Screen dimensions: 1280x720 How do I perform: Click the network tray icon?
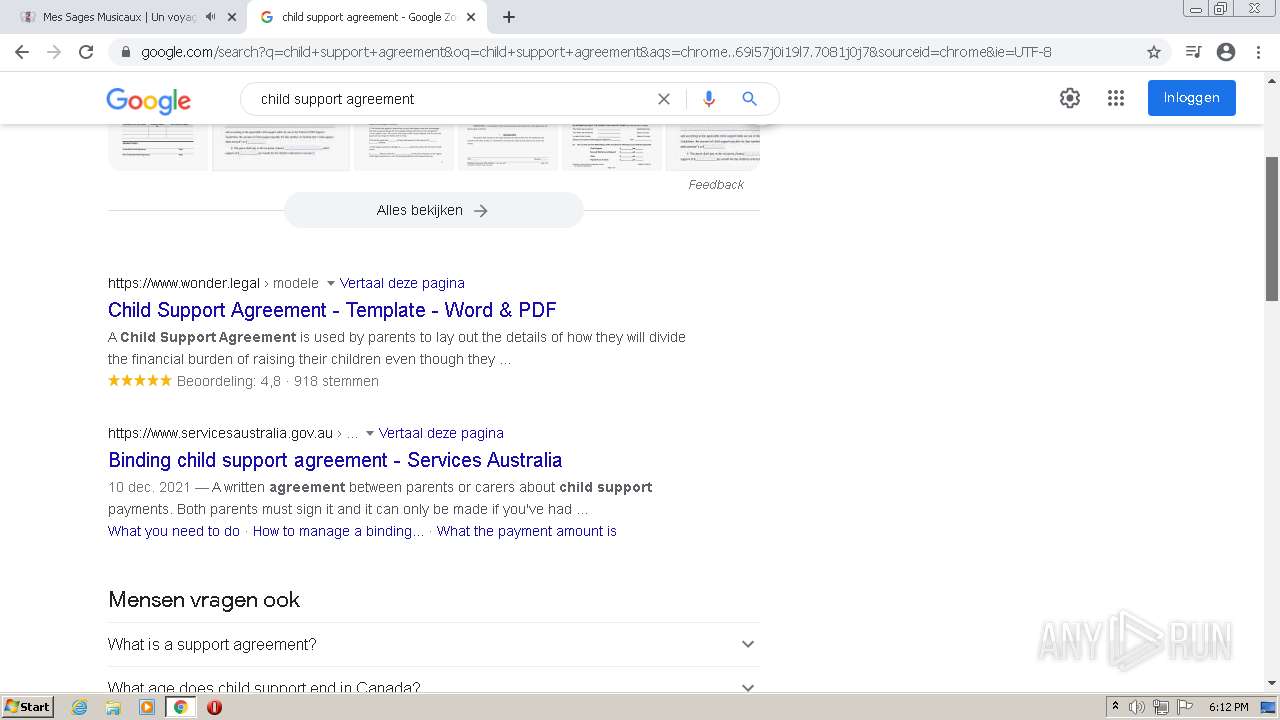[1160, 707]
